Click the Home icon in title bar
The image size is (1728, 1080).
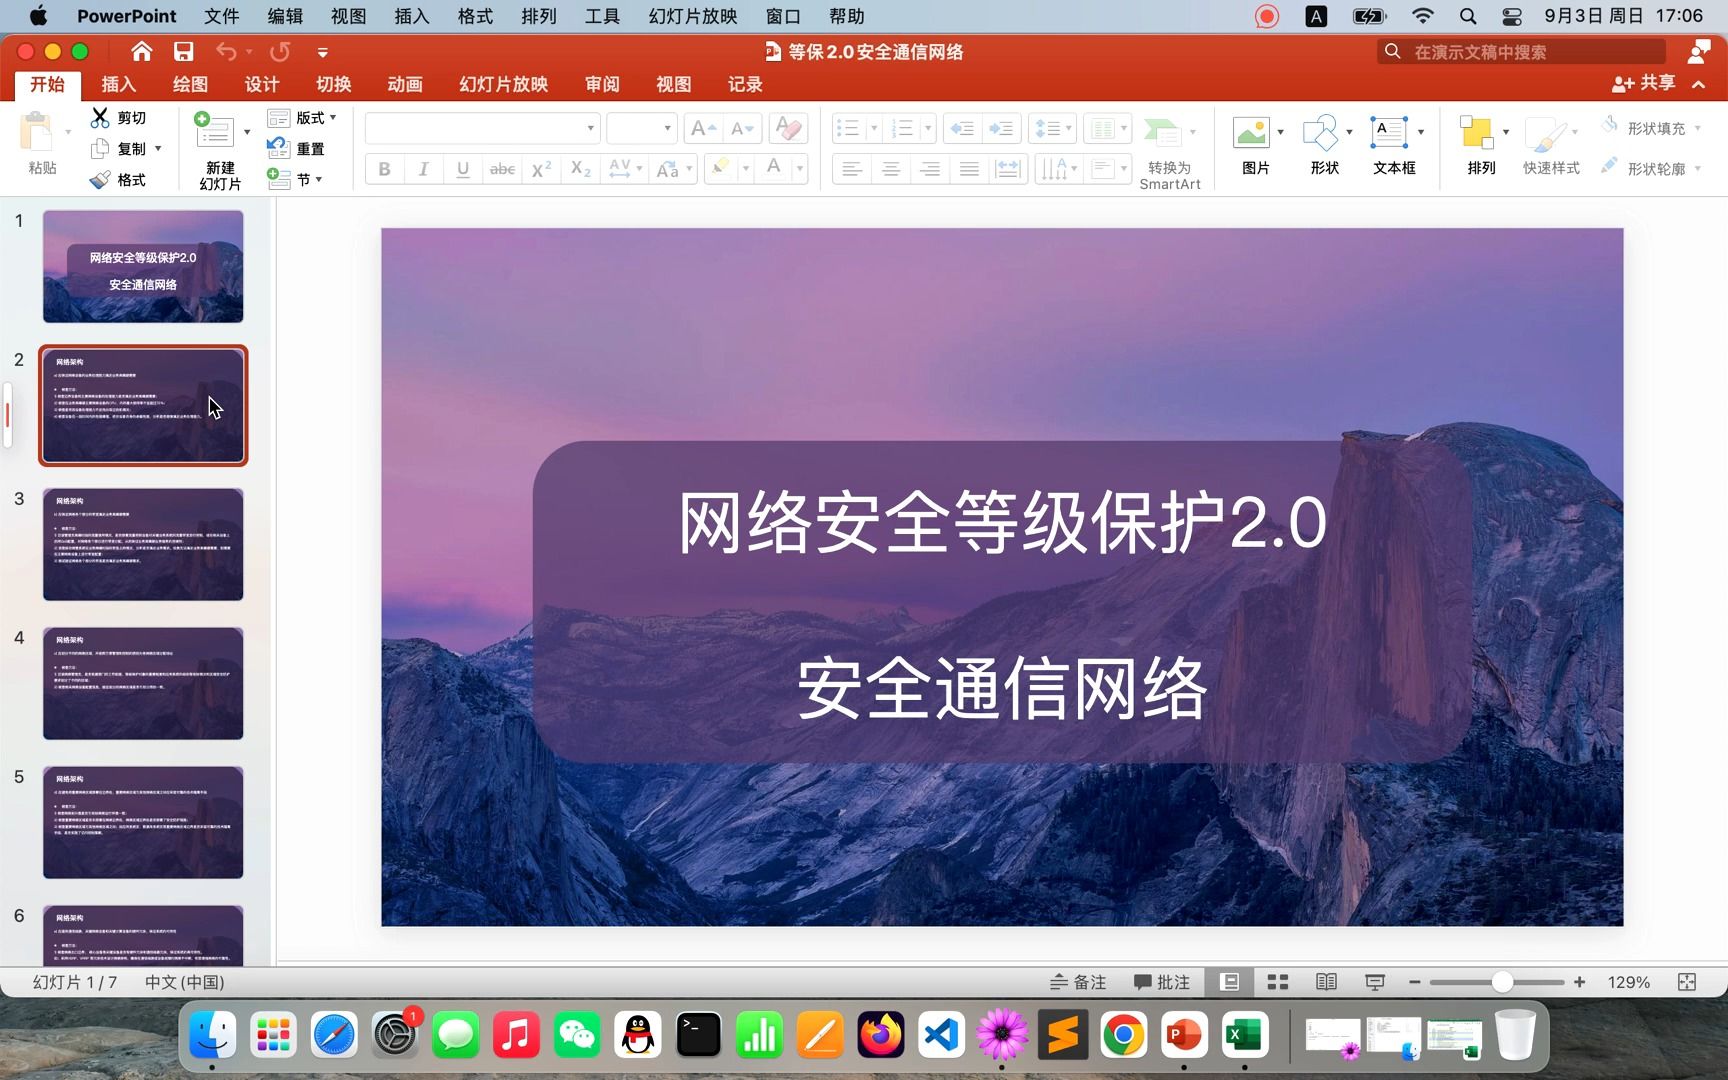(x=142, y=52)
